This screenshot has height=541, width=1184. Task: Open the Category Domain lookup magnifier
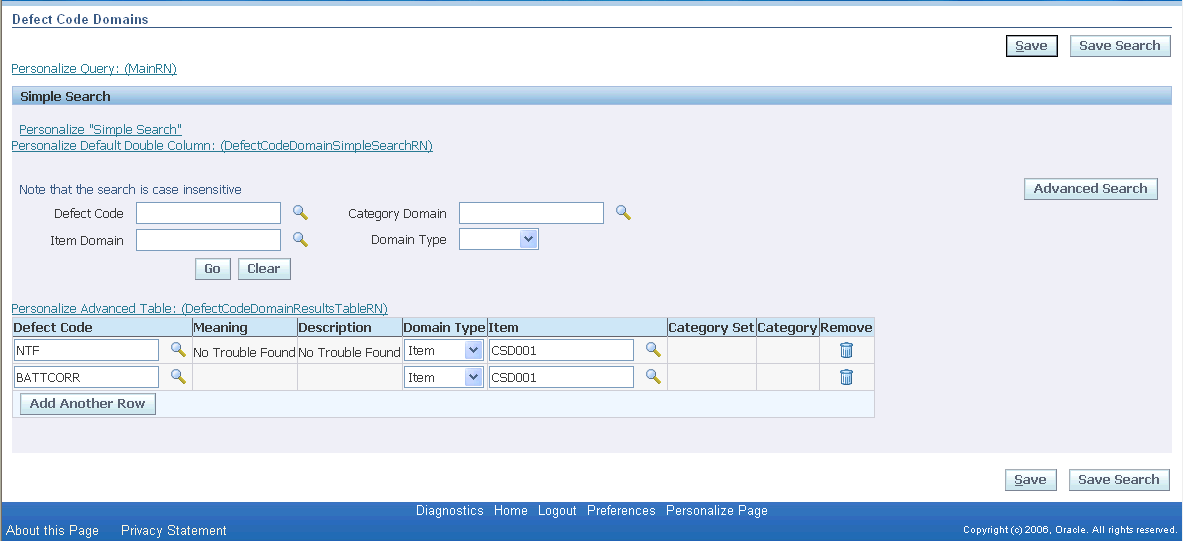623,212
